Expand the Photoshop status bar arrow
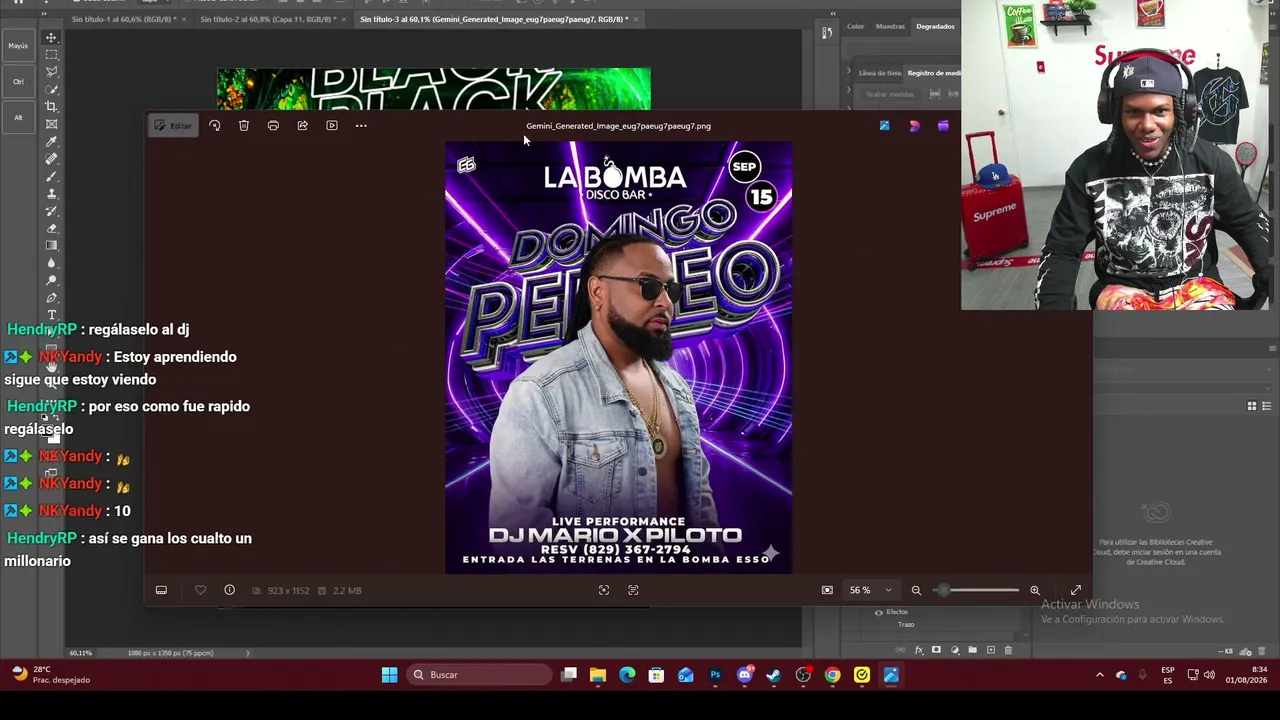 tap(248, 653)
